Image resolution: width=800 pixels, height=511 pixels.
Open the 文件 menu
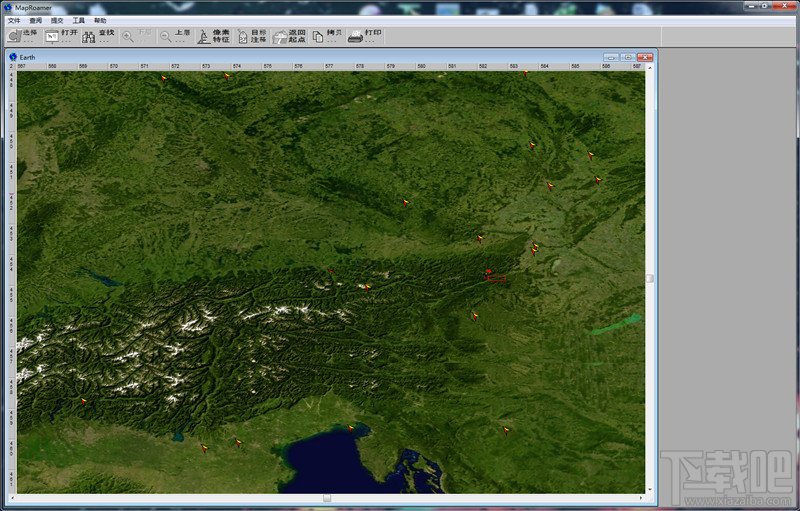pos(14,20)
